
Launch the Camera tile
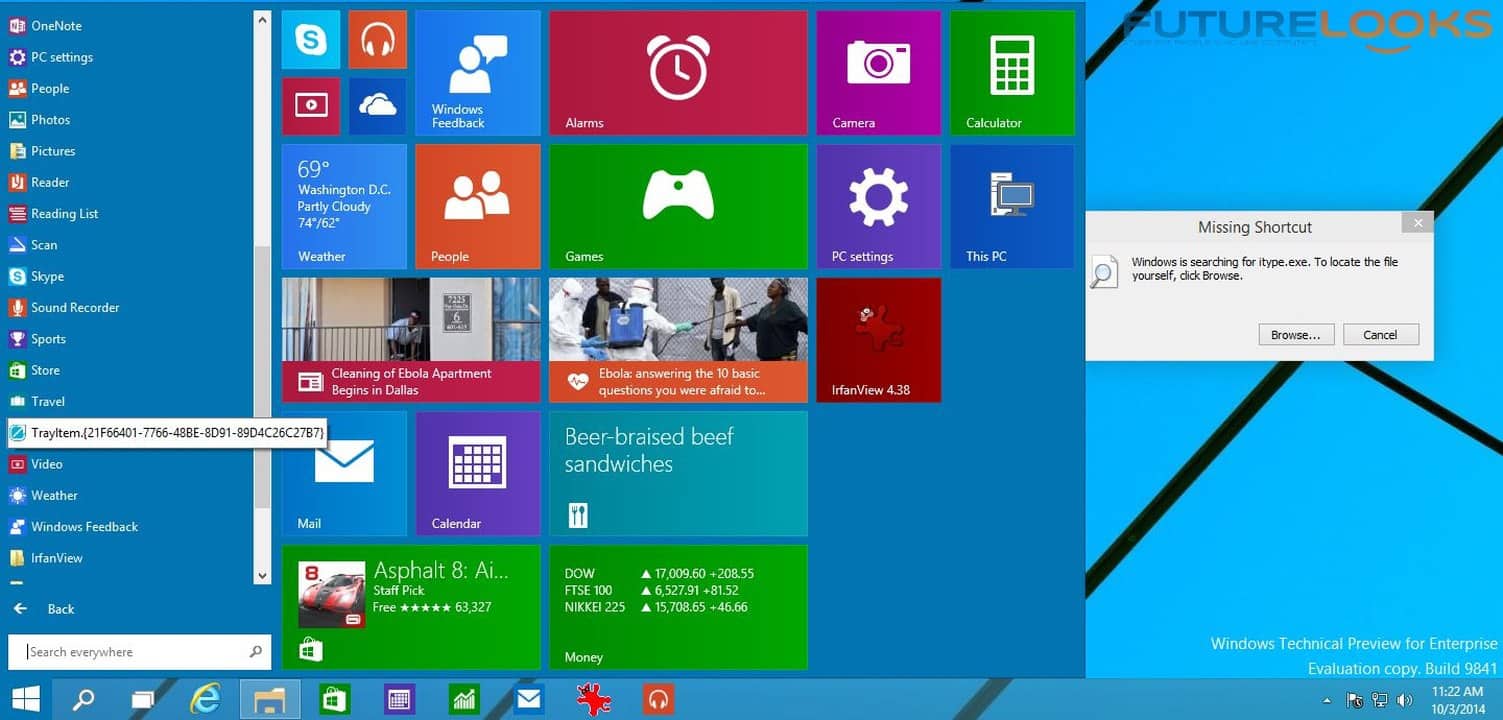click(x=878, y=73)
